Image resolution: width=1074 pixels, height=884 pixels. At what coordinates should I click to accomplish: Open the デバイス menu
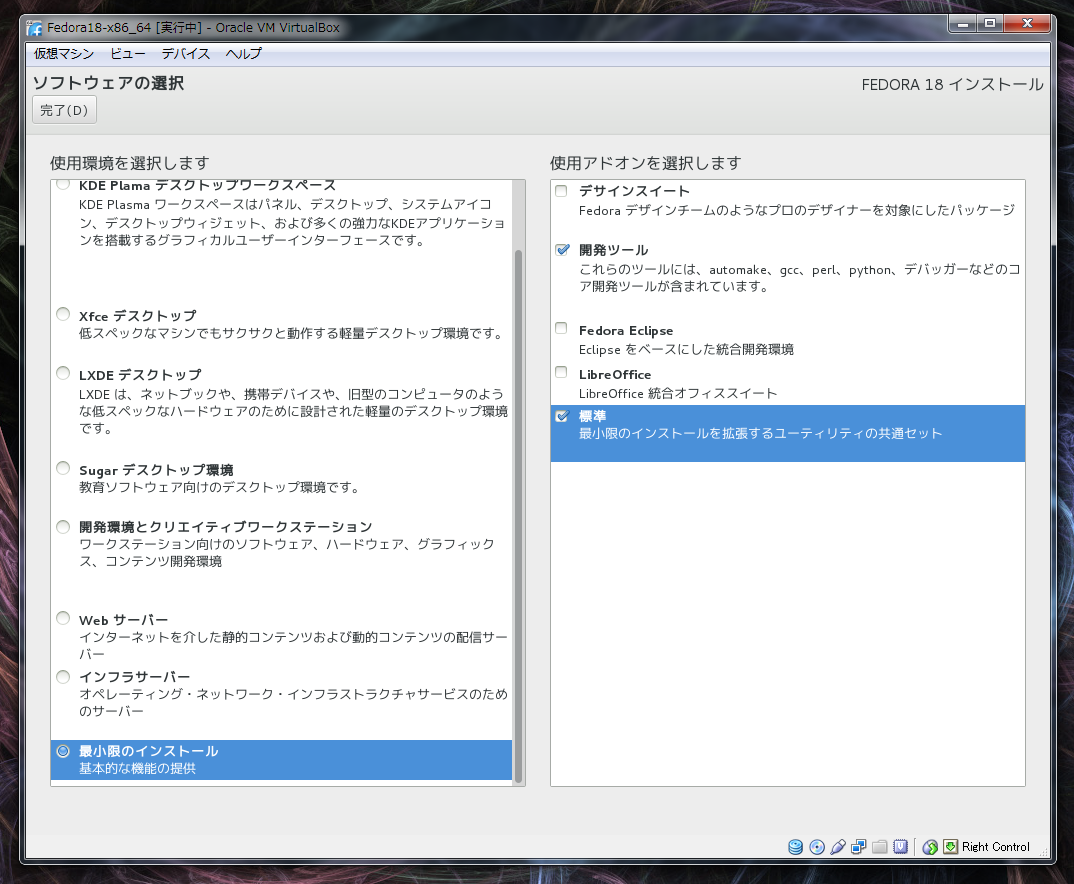pyautogui.click(x=186, y=53)
